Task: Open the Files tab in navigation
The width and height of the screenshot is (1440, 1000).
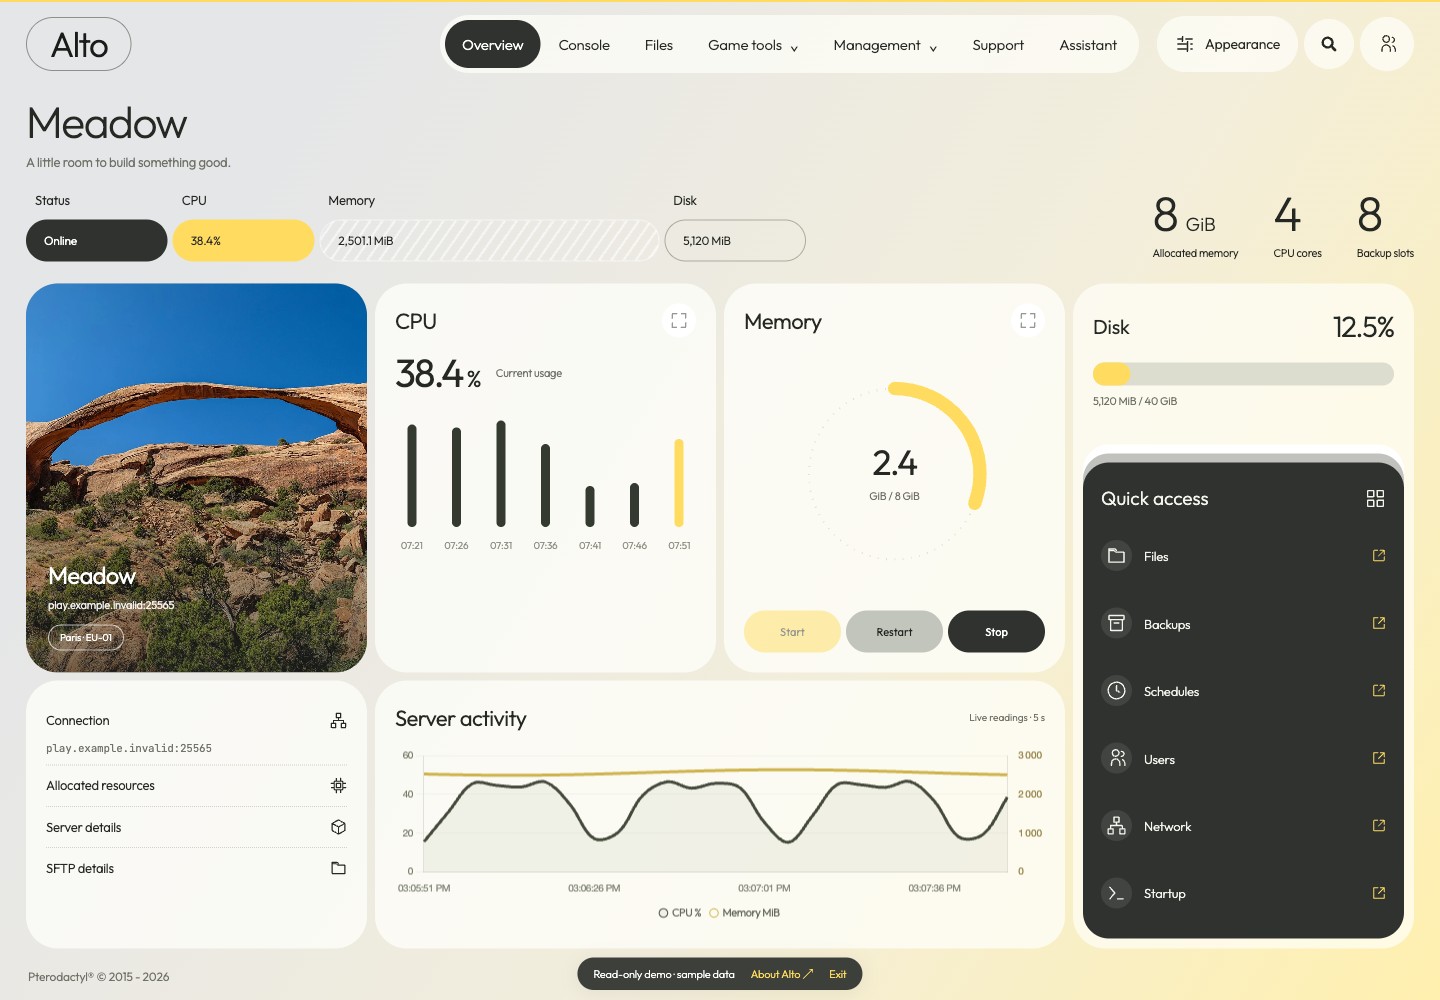Action: click(659, 45)
